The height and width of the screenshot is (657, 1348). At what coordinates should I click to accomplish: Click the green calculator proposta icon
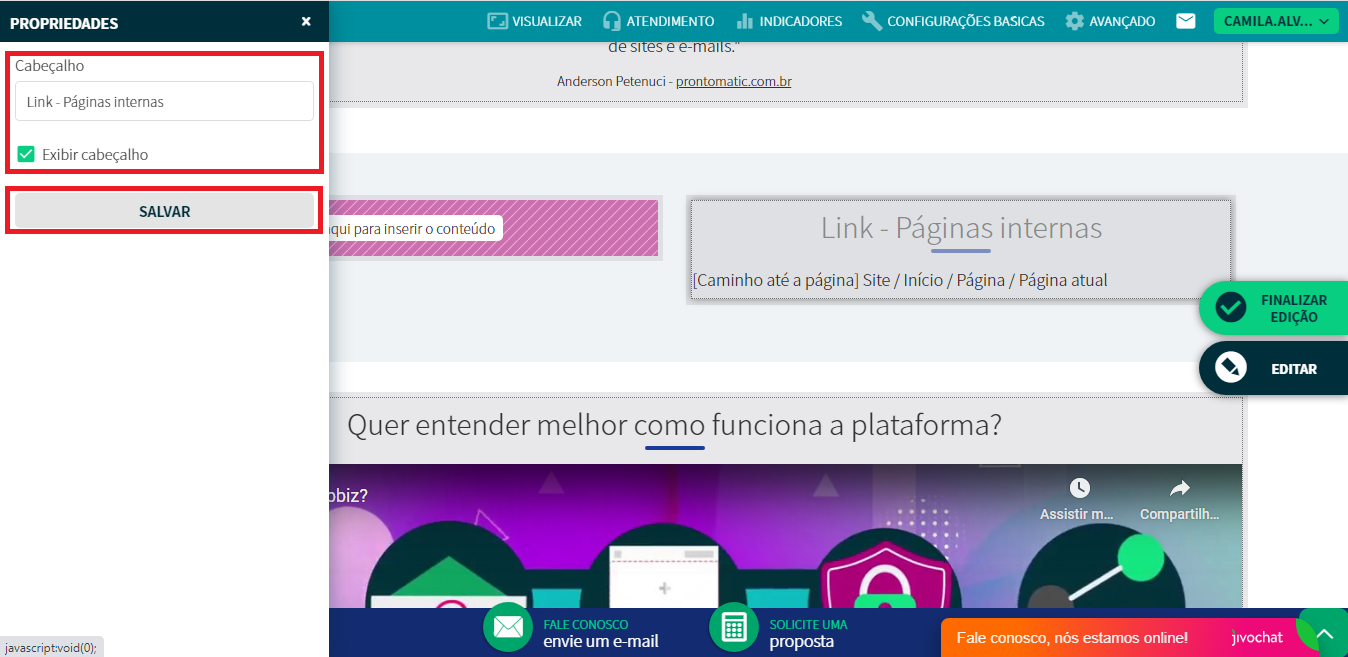pos(734,627)
